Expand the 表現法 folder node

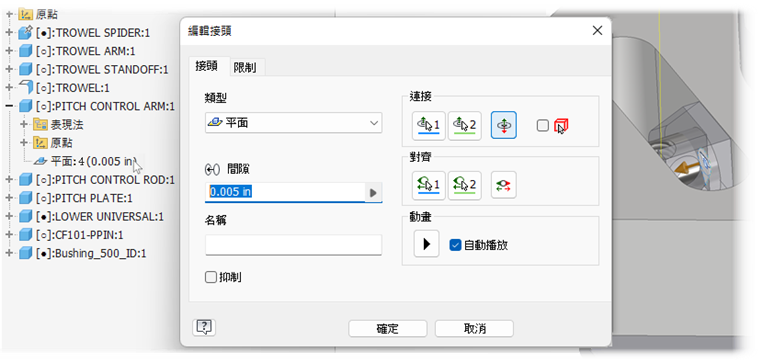tap(25, 125)
